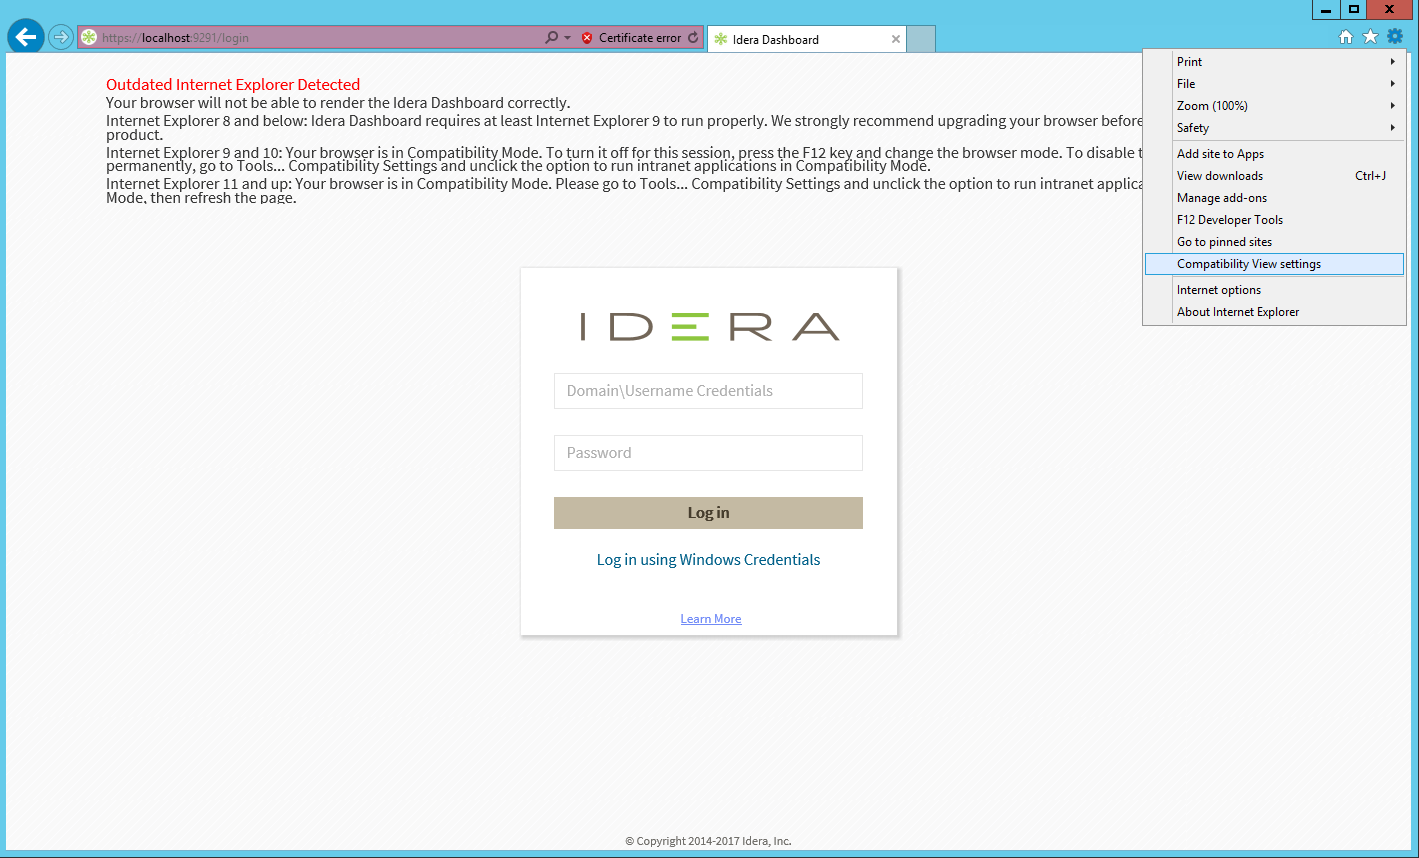The width and height of the screenshot is (1419, 858).
Task: Click the browser Forward arrow button
Action: click(61, 37)
